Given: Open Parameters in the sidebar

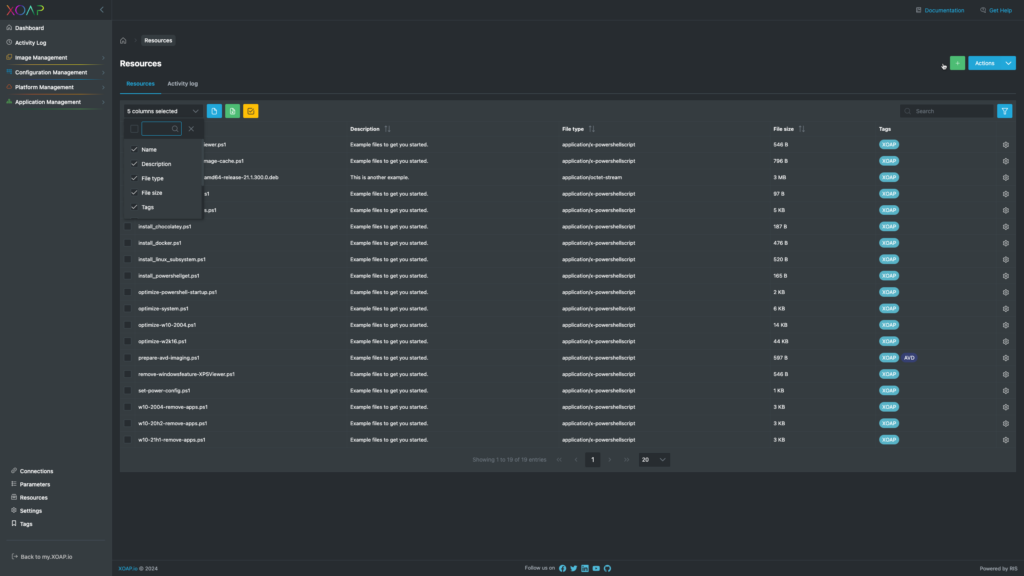Looking at the screenshot, I should [35, 485].
